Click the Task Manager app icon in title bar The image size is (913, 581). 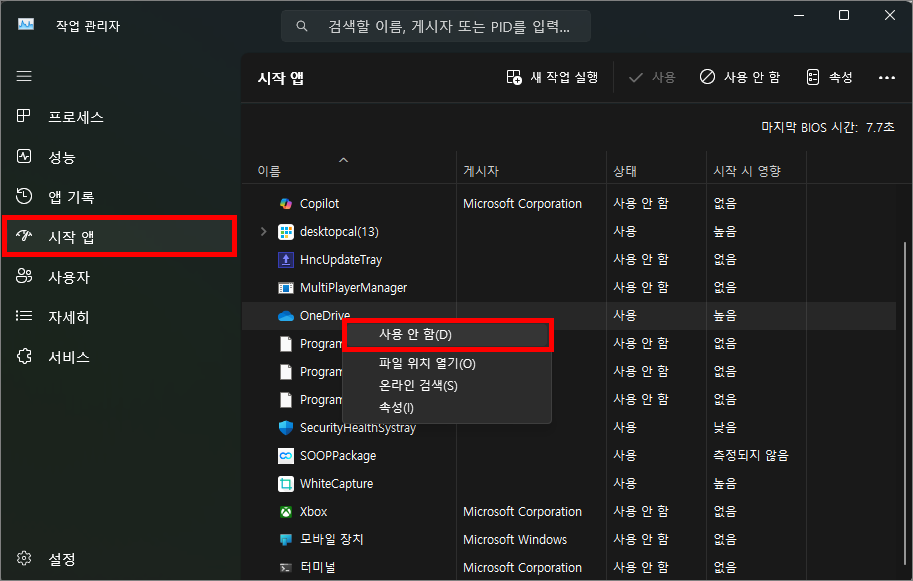(26, 24)
